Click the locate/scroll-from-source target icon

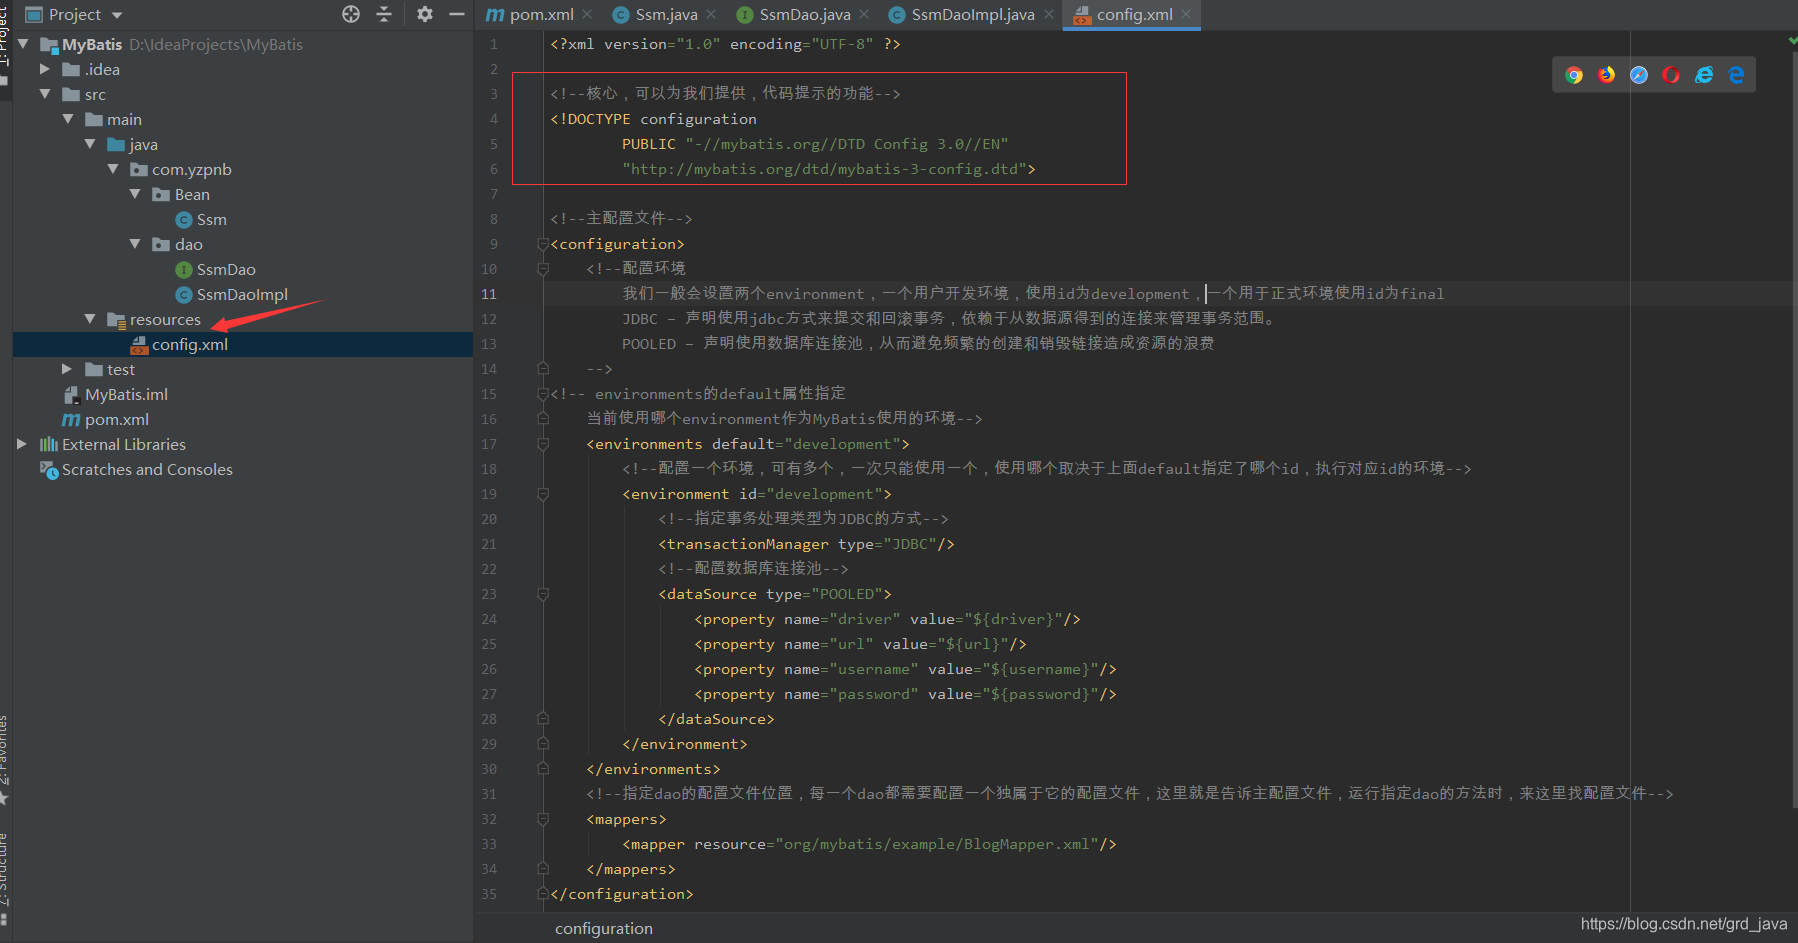pyautogui.click(x=351, y=14)
